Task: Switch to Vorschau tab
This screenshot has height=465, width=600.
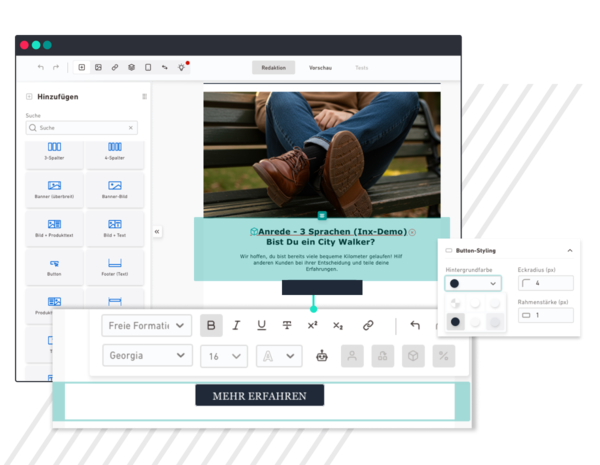Action: (x=320, y=68)
